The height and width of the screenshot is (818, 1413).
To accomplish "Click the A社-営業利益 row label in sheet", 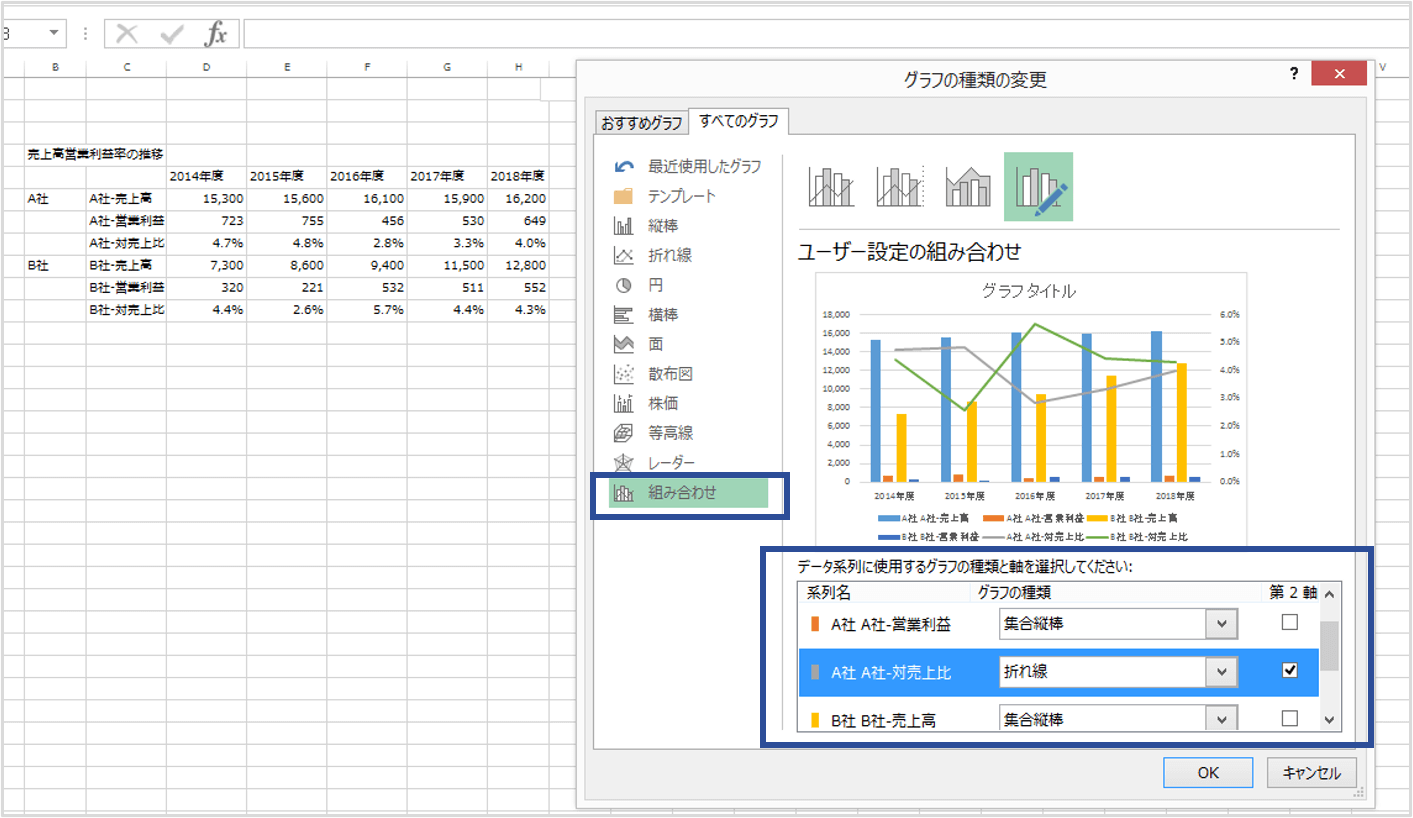I will click(x=126, y=221).
